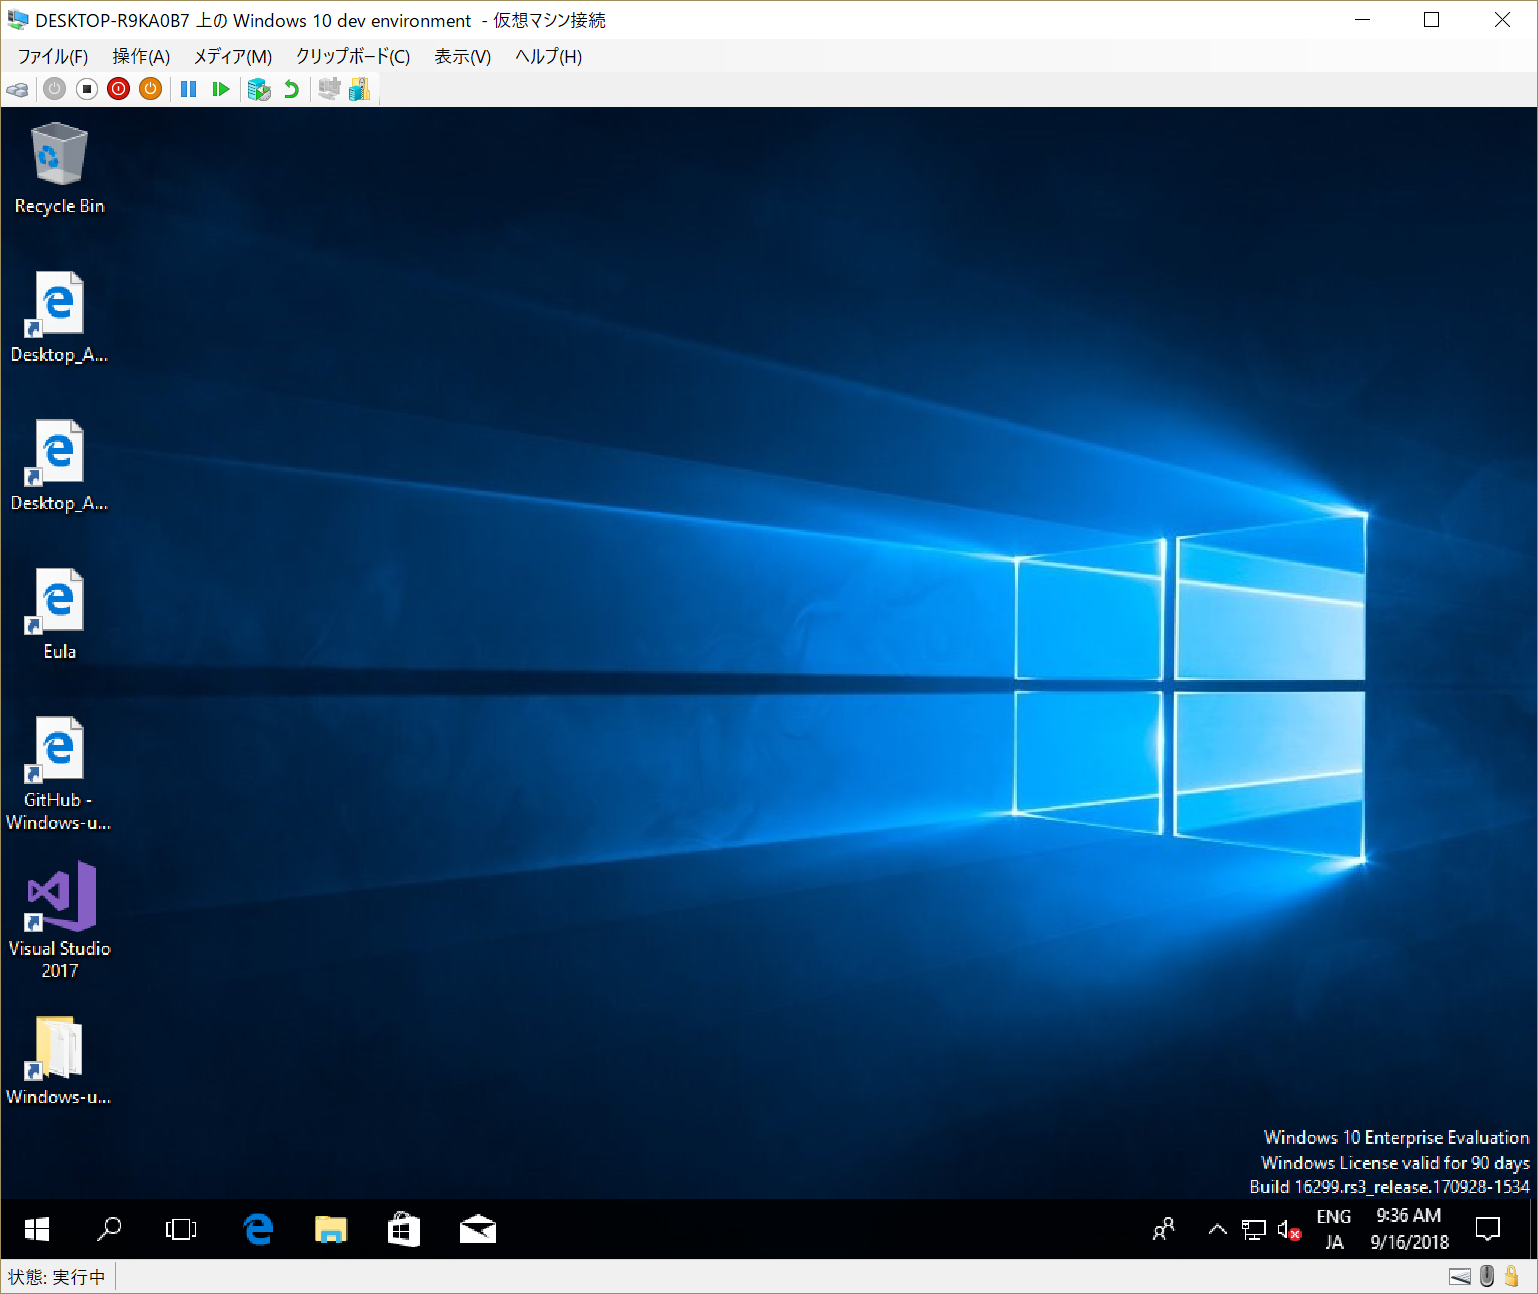Revert the VM using the undo arrow
This screenshot has width=1538, height=1294.
coord(291,89)
